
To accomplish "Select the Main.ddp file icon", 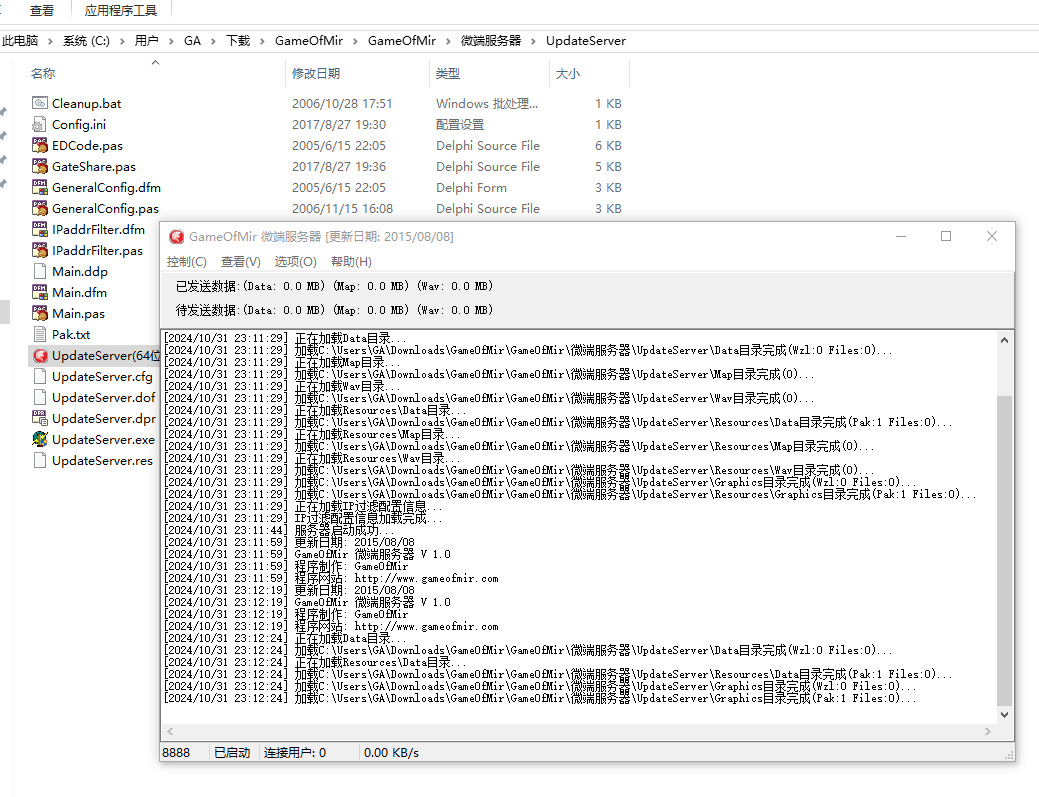I will 40,271.
